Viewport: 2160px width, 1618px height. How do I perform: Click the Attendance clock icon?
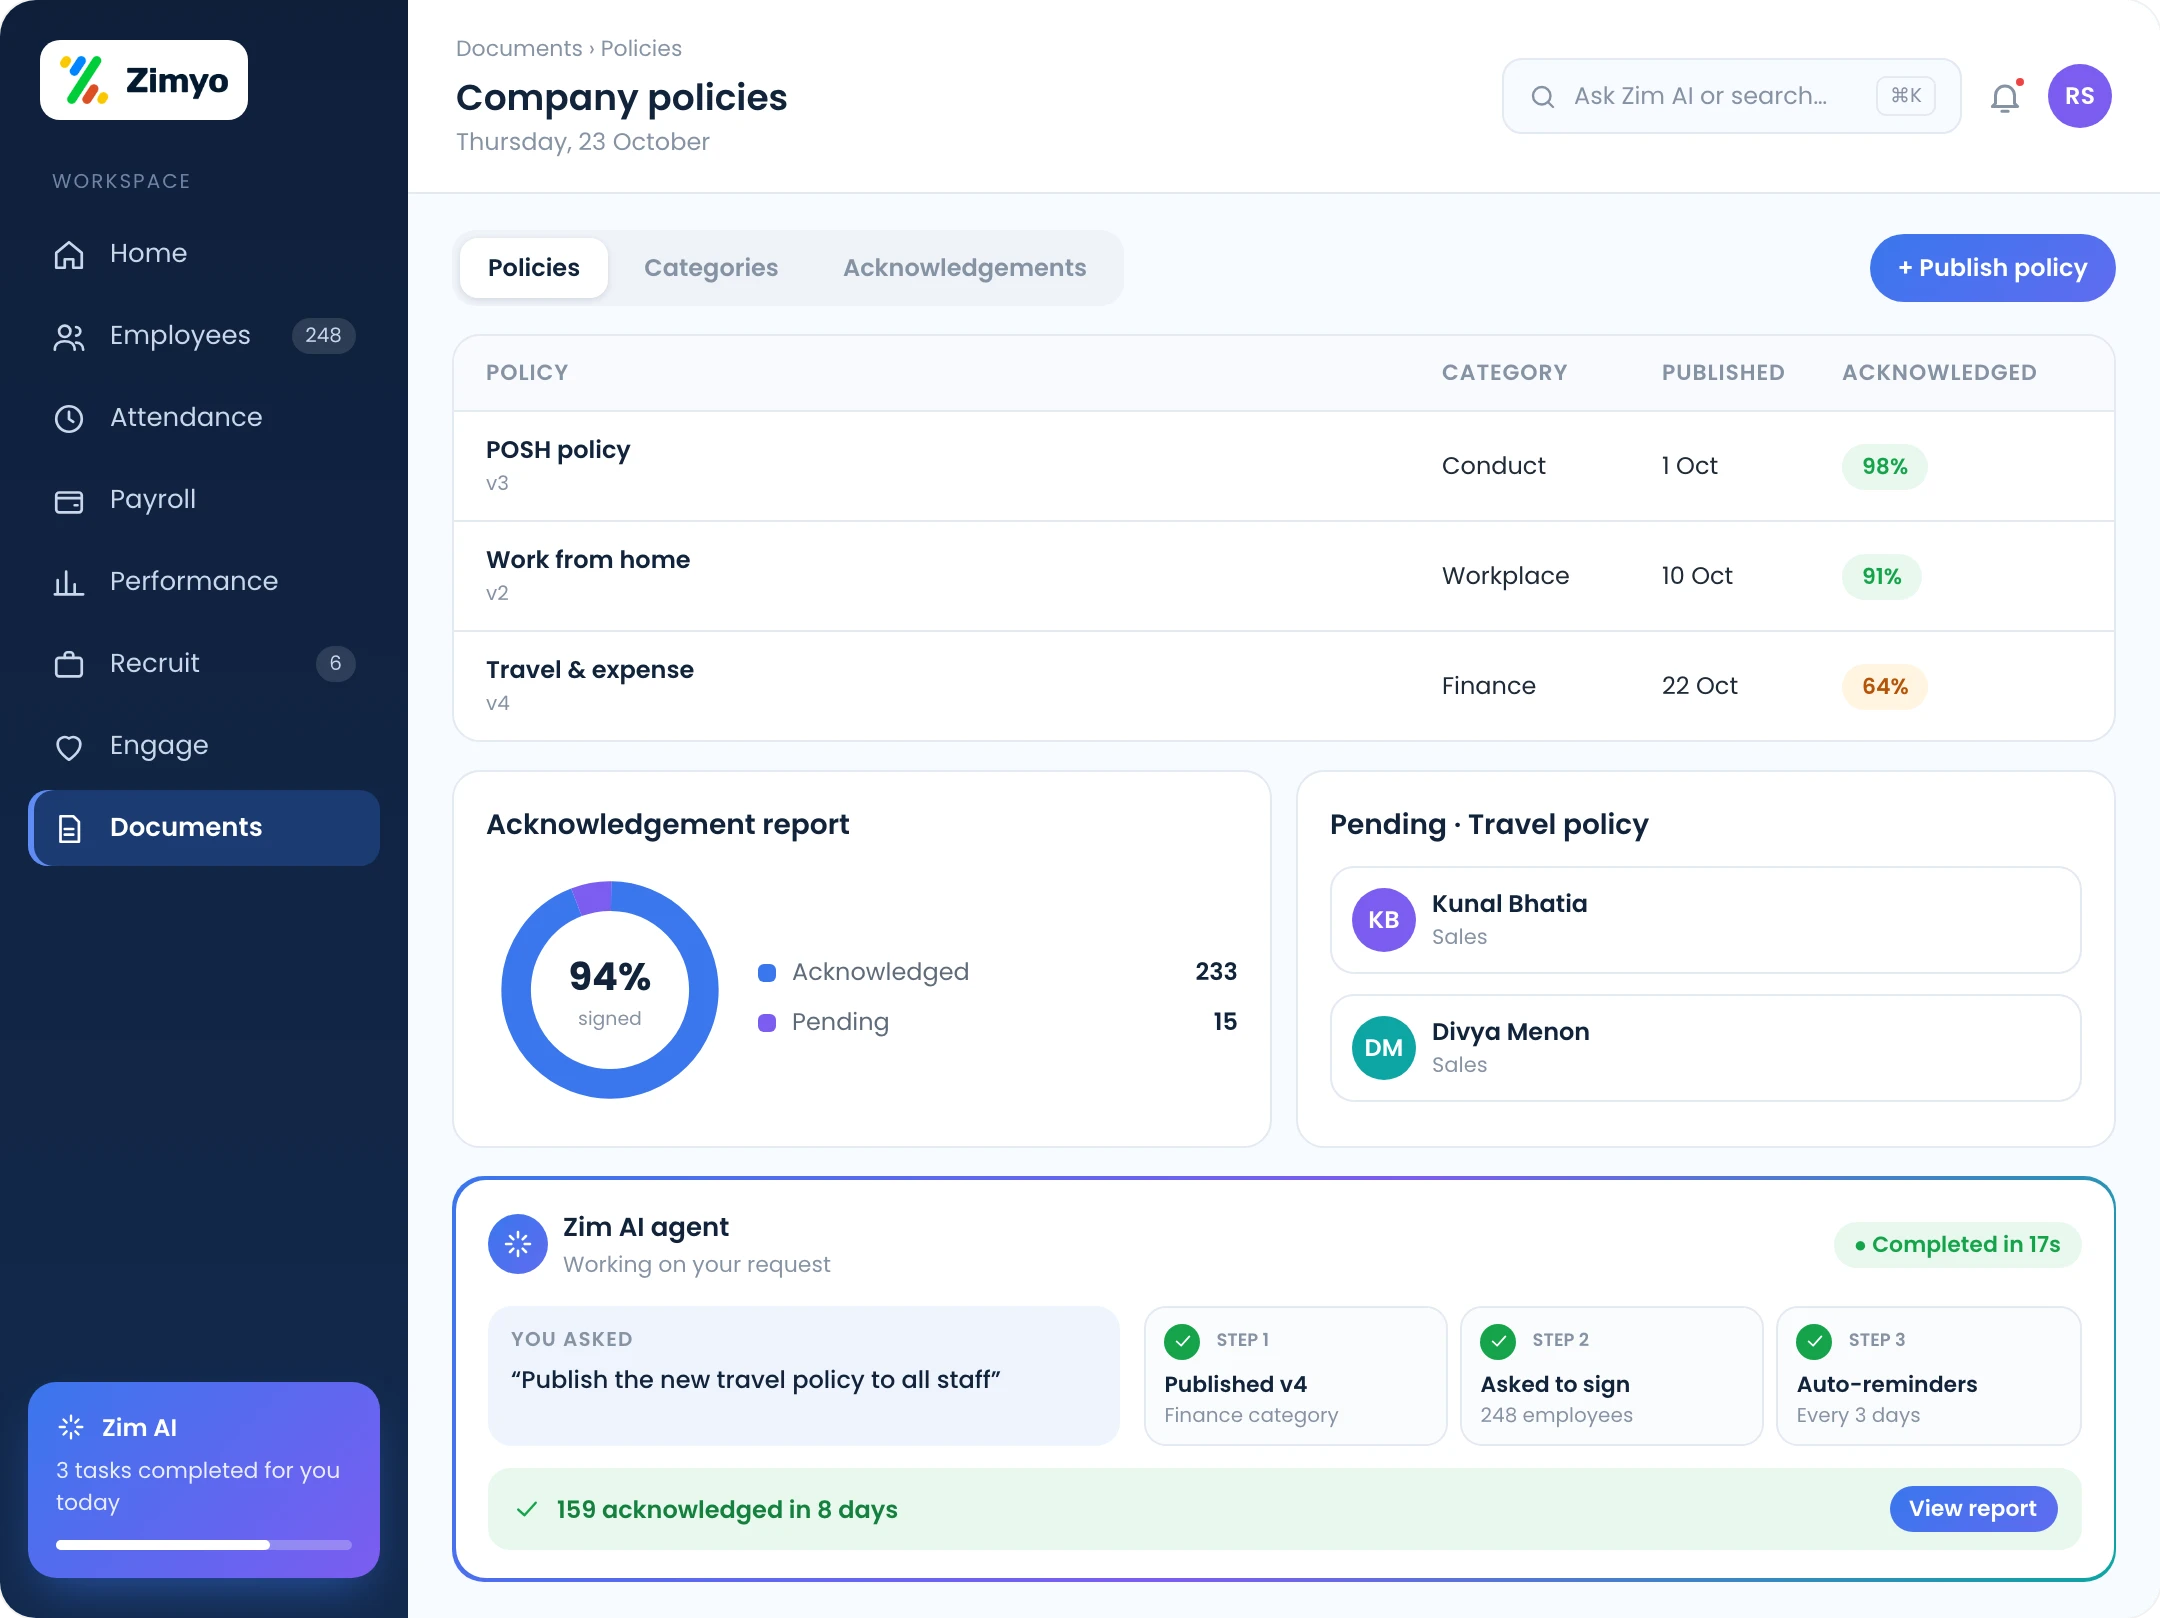(69, 418)
